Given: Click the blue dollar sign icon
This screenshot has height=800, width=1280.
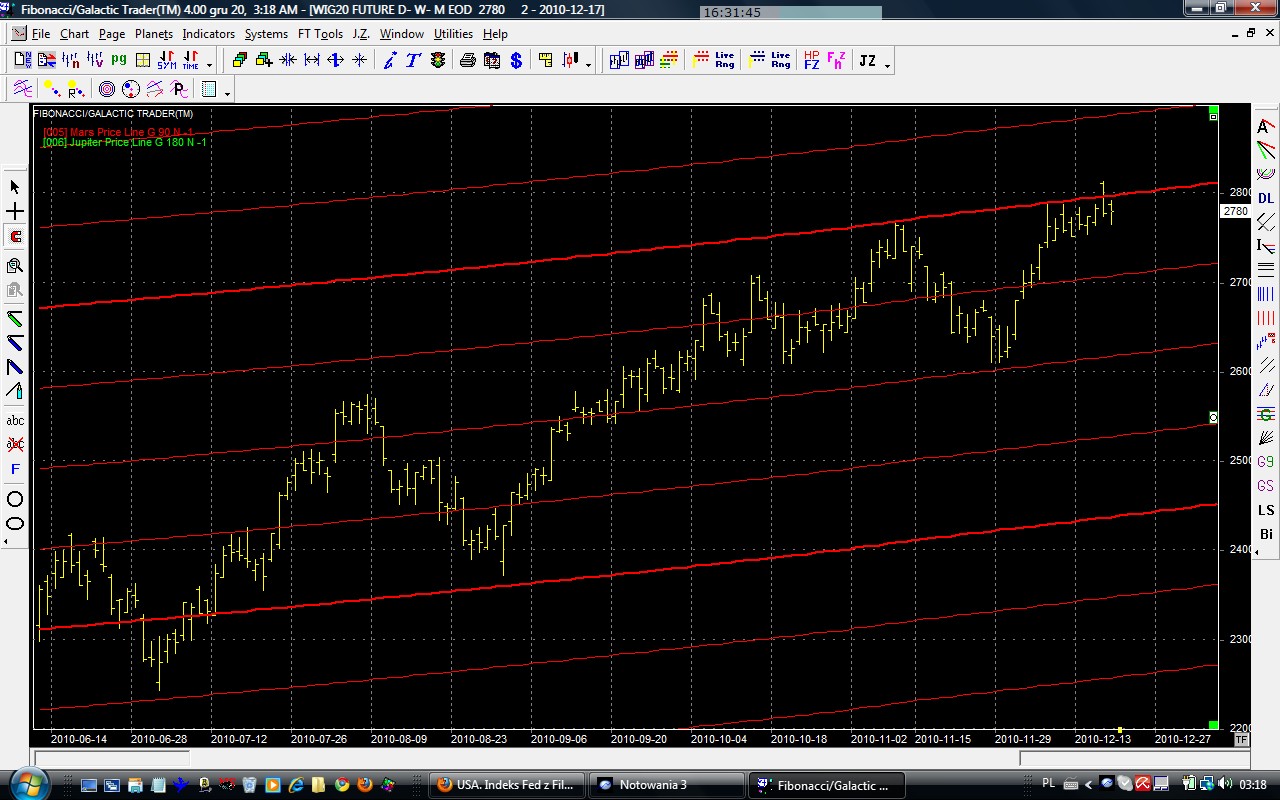Looking at the screenshot, I should 516,61.
